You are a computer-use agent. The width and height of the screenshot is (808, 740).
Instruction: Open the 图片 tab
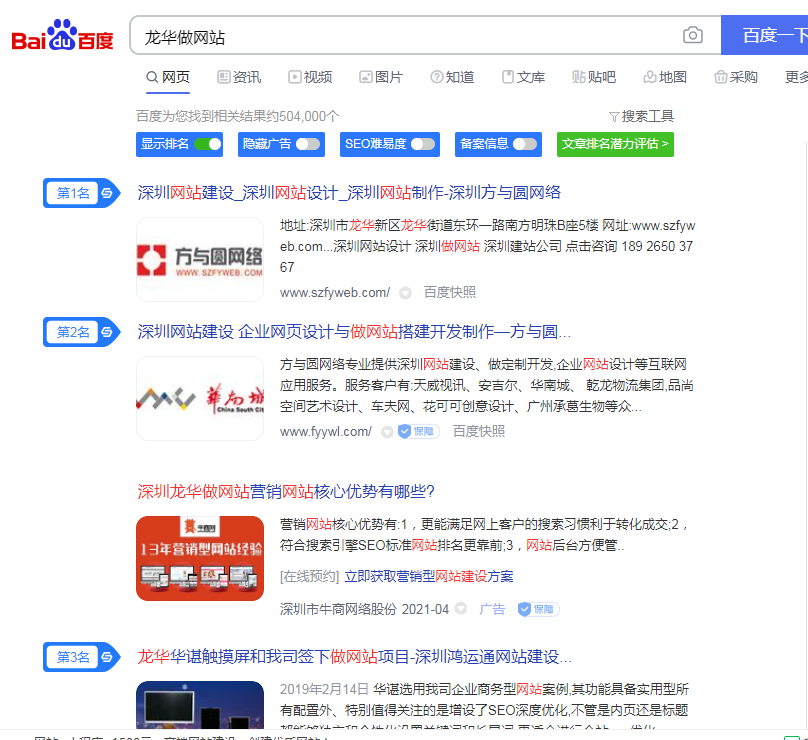(x=381, y=77)
